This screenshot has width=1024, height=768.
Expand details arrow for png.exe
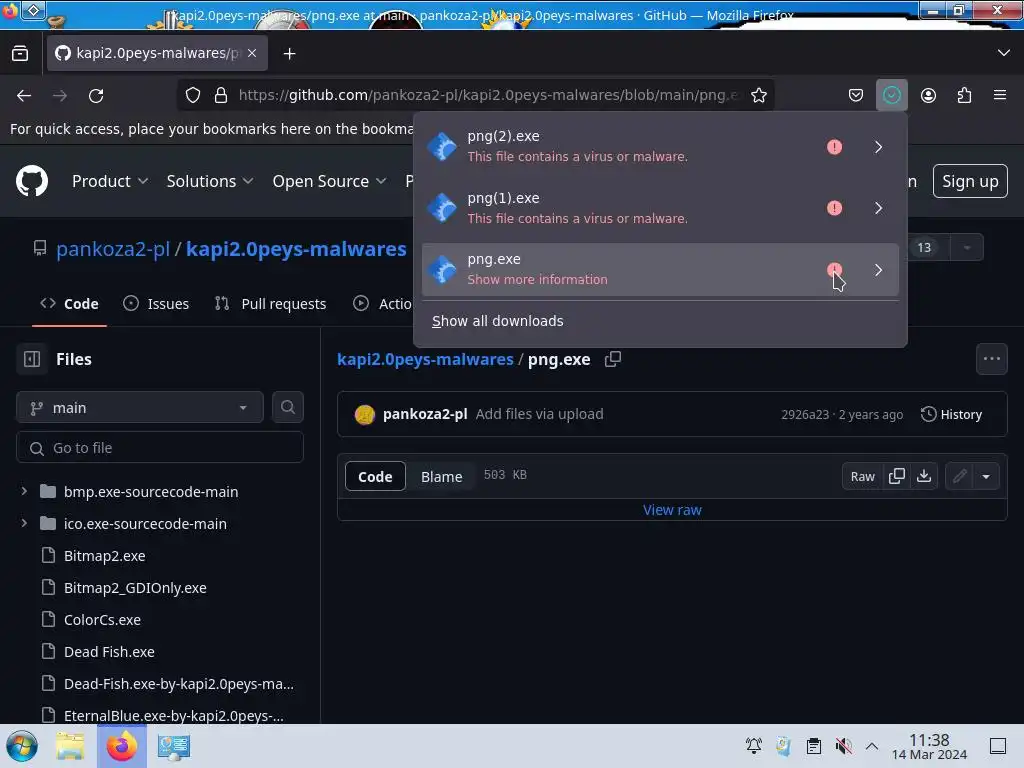pyautogui.click(x=878, y=270)
